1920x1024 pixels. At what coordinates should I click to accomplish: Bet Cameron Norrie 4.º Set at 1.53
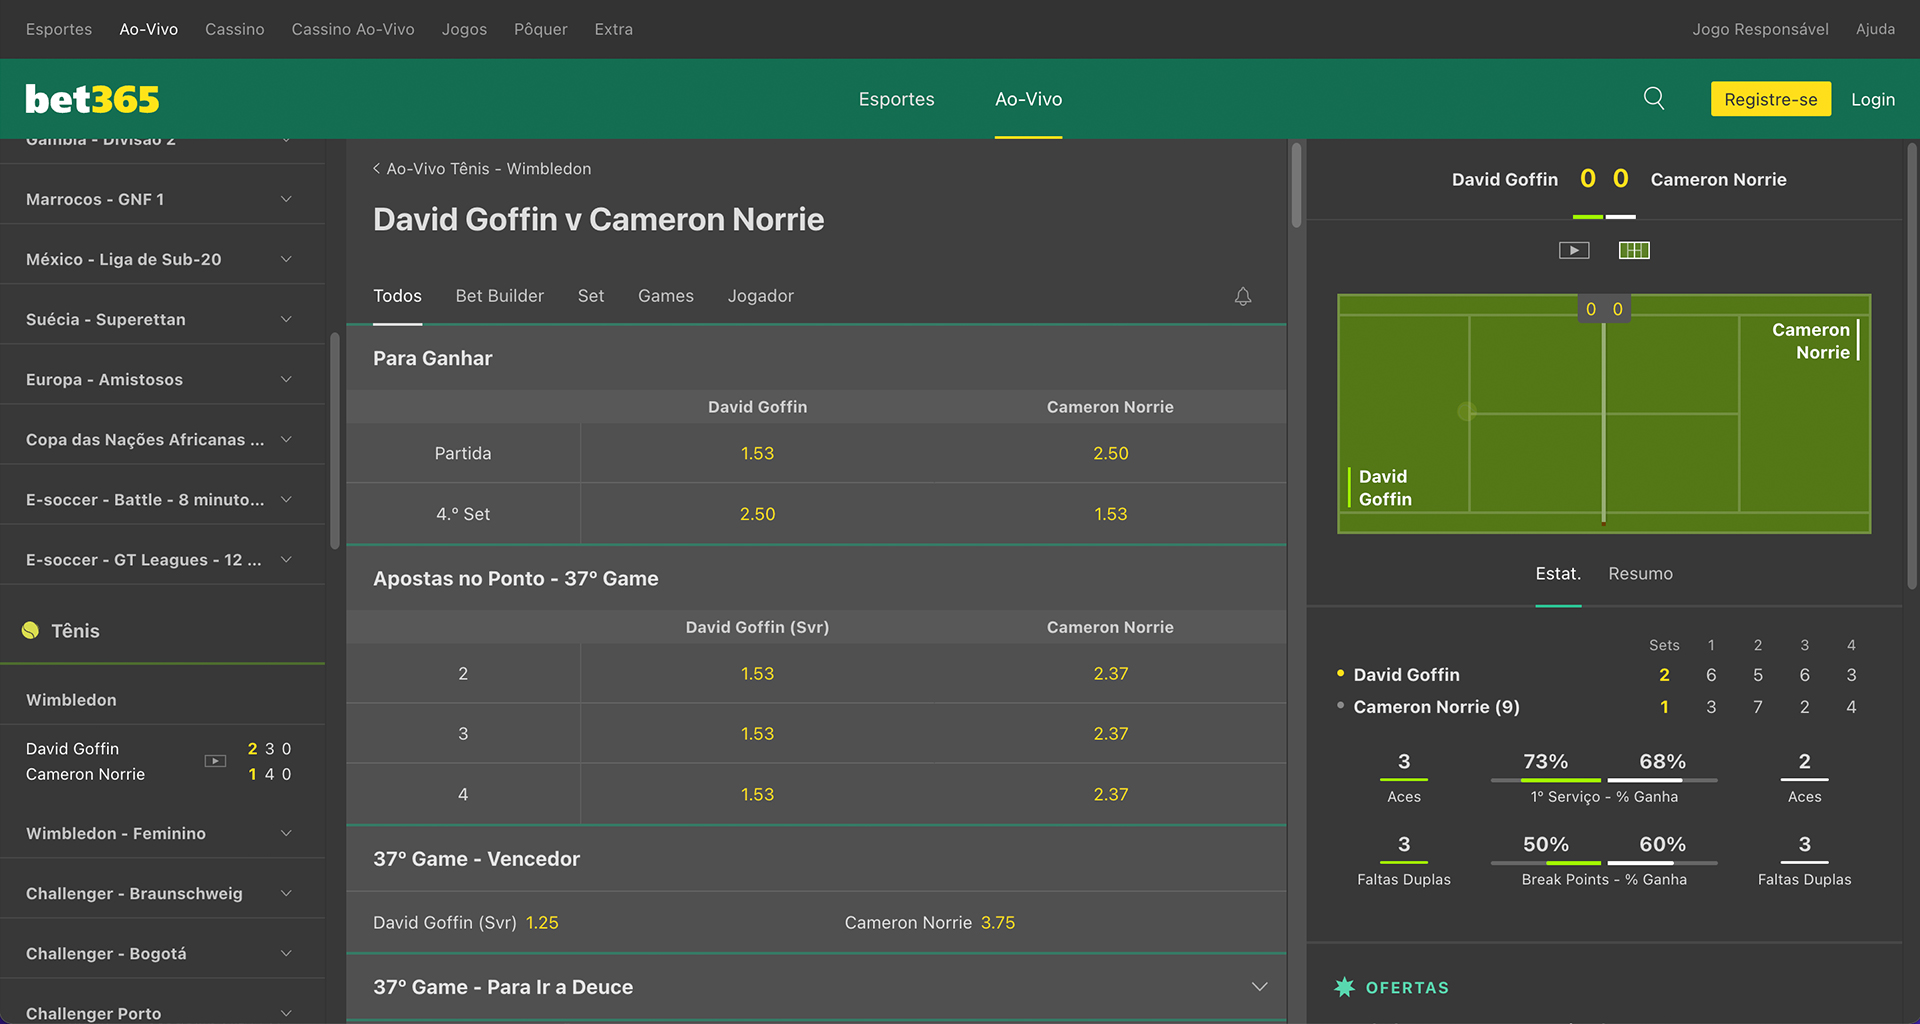tap(1110, 514)
